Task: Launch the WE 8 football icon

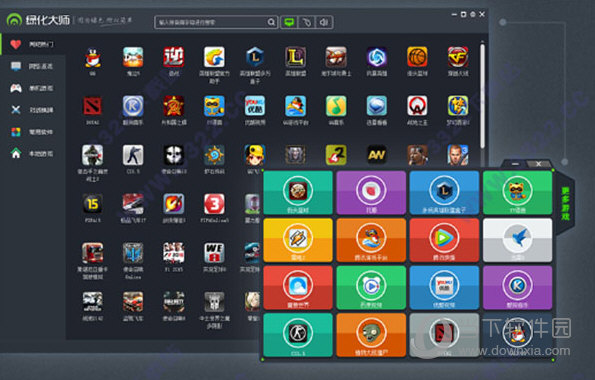Action: point(214,253)
